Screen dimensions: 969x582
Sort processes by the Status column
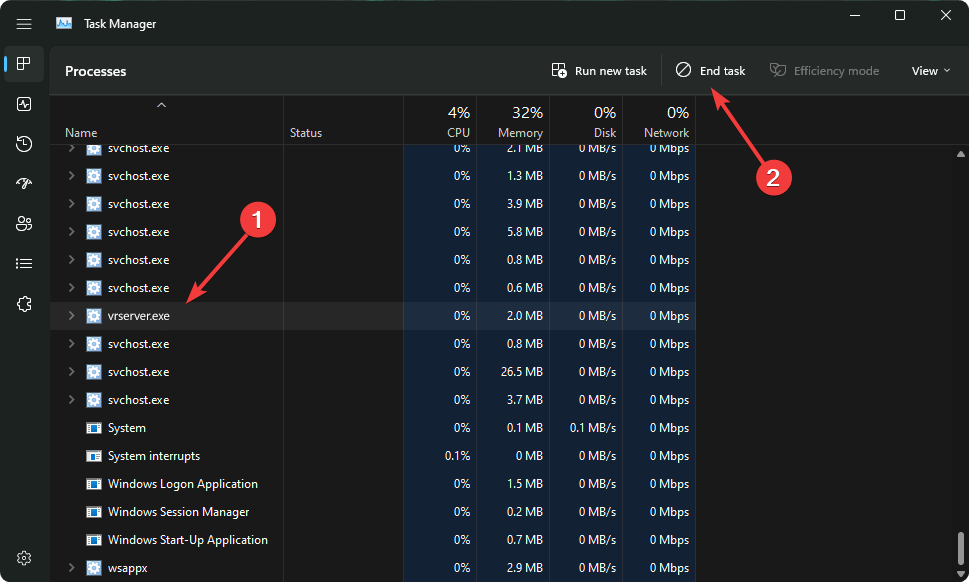306,133
